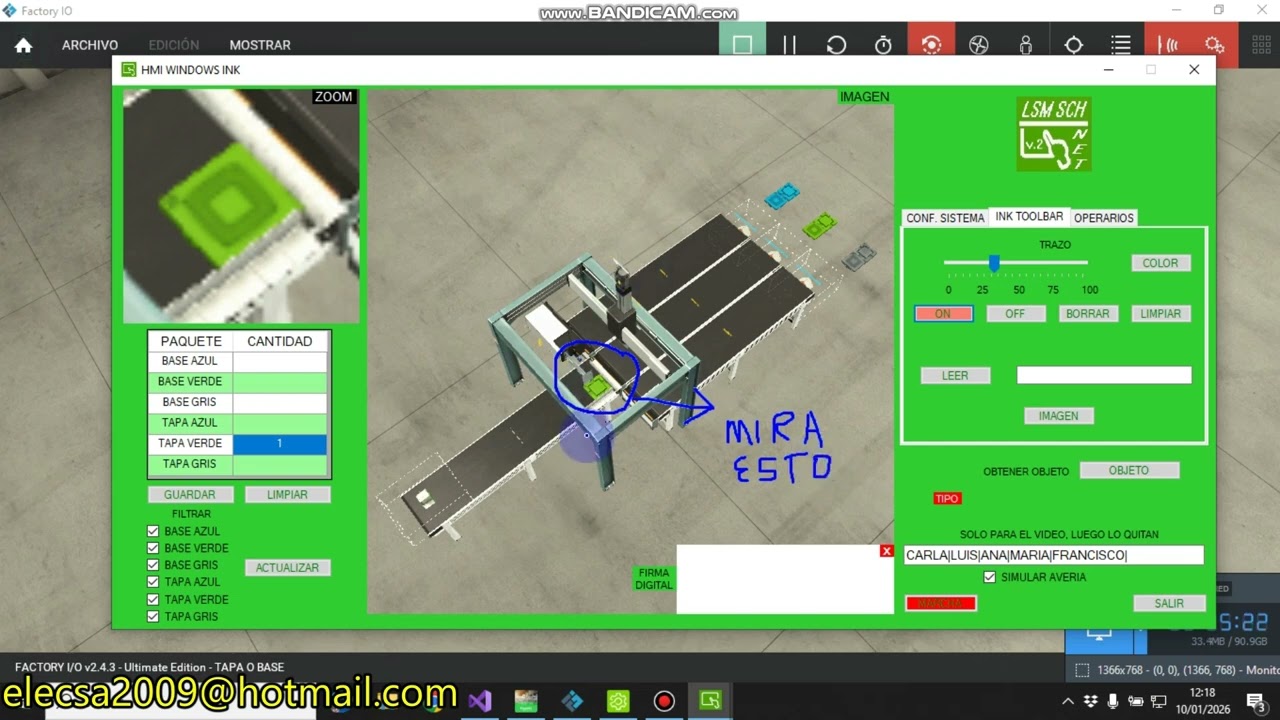Viewport: 1280px width, 720px height.
Task: Select the INK TOOLBAR tab
Action: pos(1029,217)
